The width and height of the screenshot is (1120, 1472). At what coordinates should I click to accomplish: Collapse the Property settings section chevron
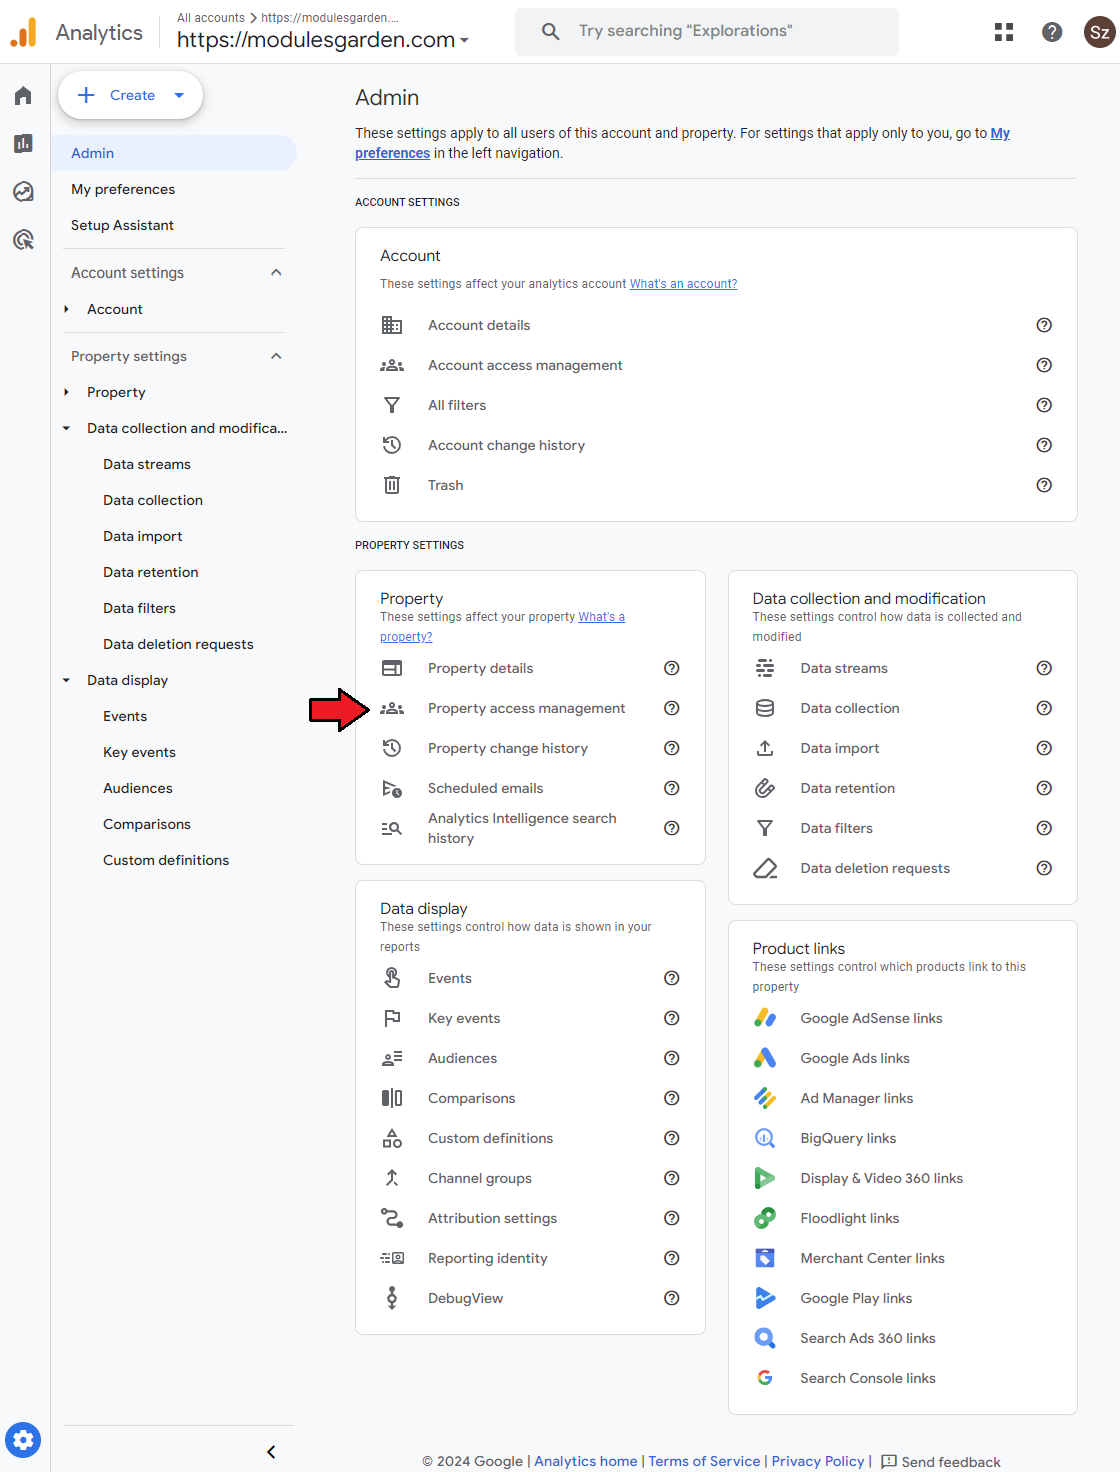(x=276, y=356)
